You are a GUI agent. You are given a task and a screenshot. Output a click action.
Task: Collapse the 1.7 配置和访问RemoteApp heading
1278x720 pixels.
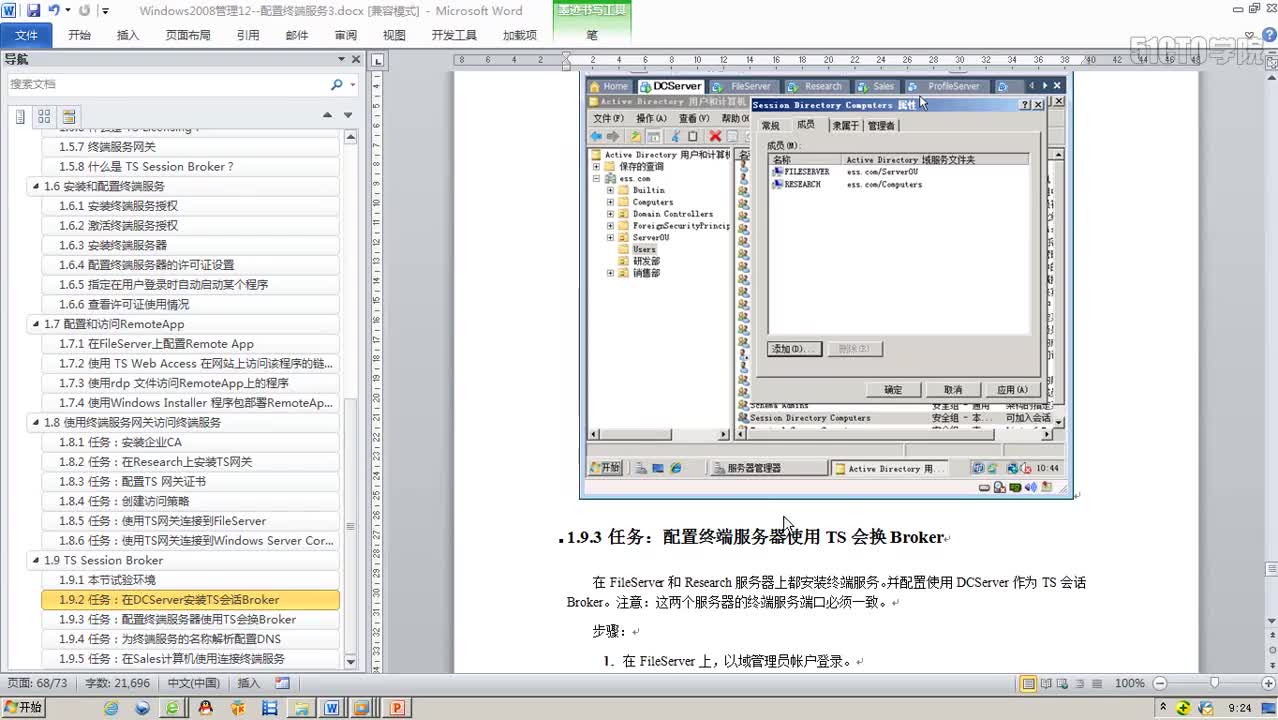(x=36, y=324)
